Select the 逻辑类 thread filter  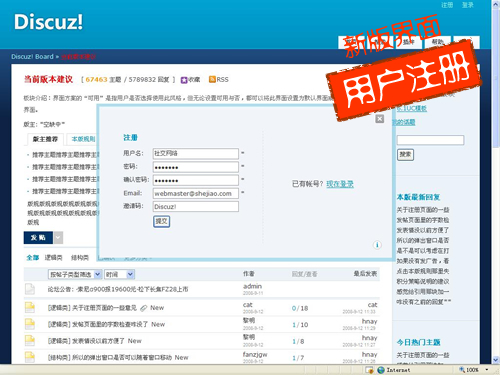pos(53,257)
